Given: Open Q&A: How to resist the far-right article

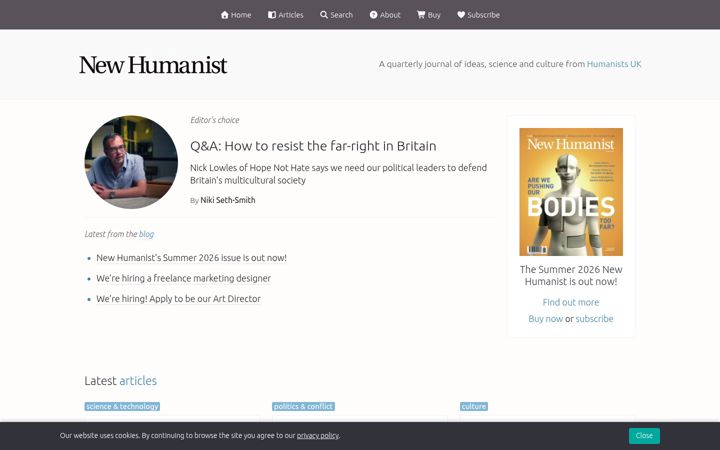Looking at the screenshot, I should [313, 146].
